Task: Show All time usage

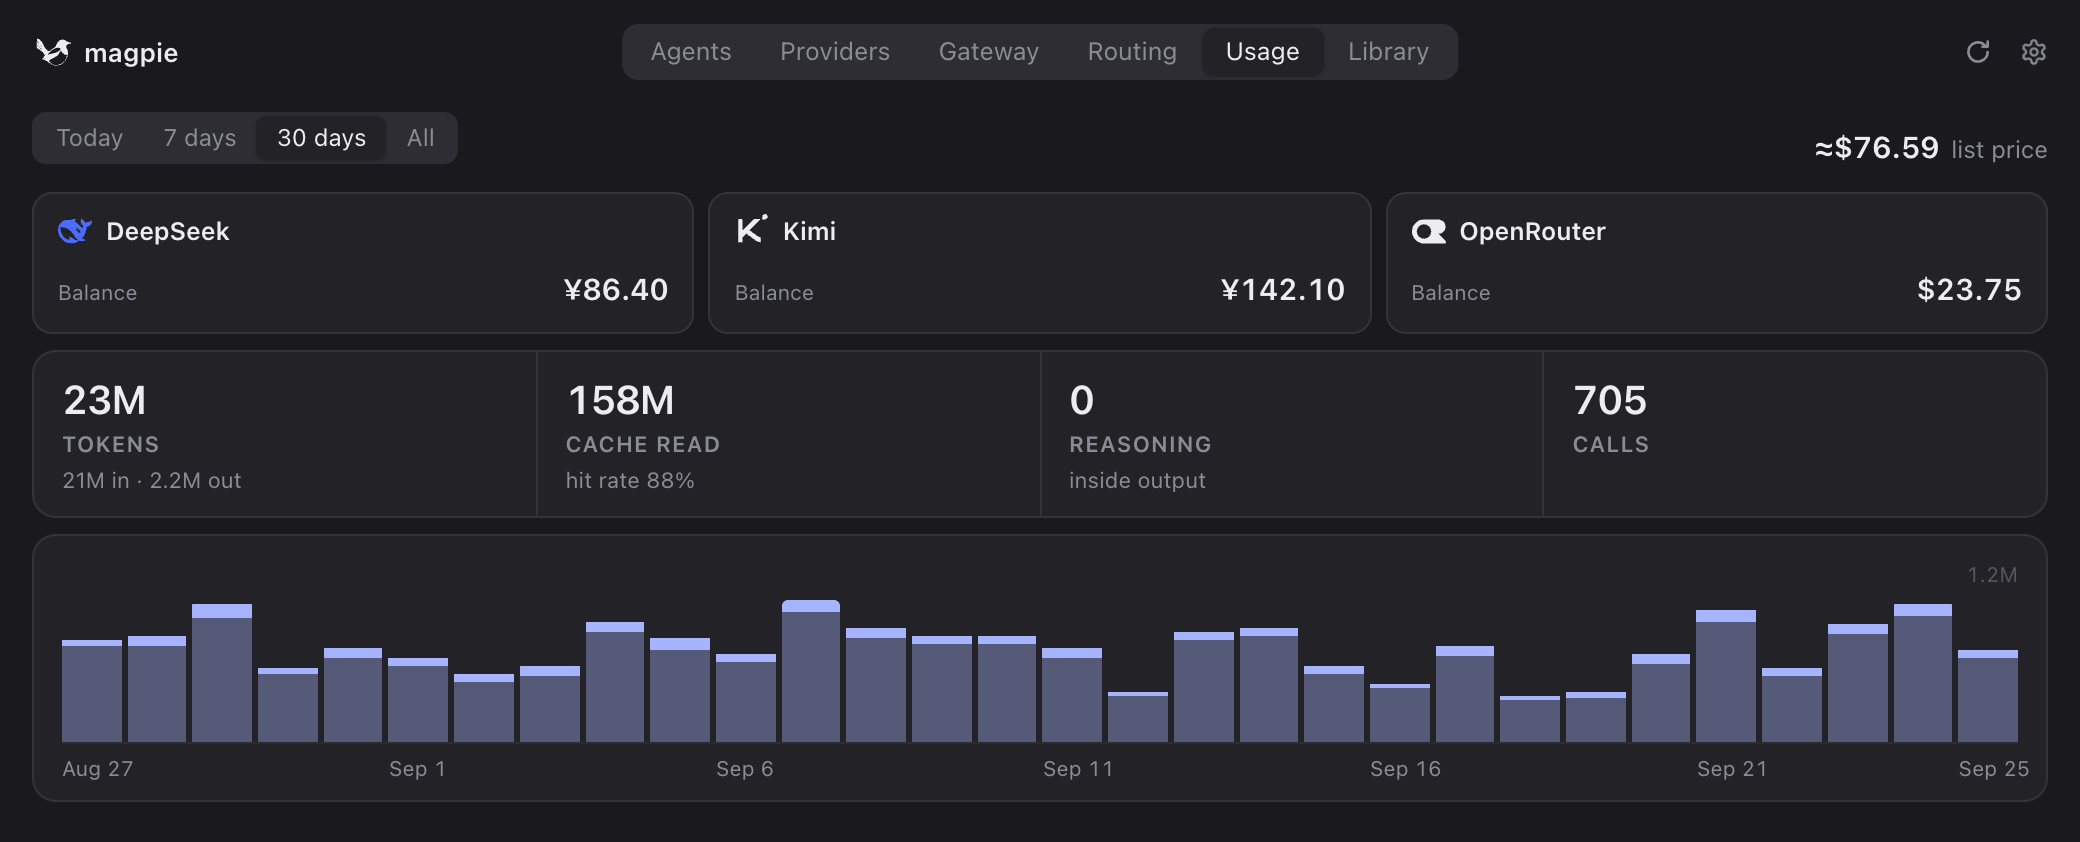Action: (421, 138)
